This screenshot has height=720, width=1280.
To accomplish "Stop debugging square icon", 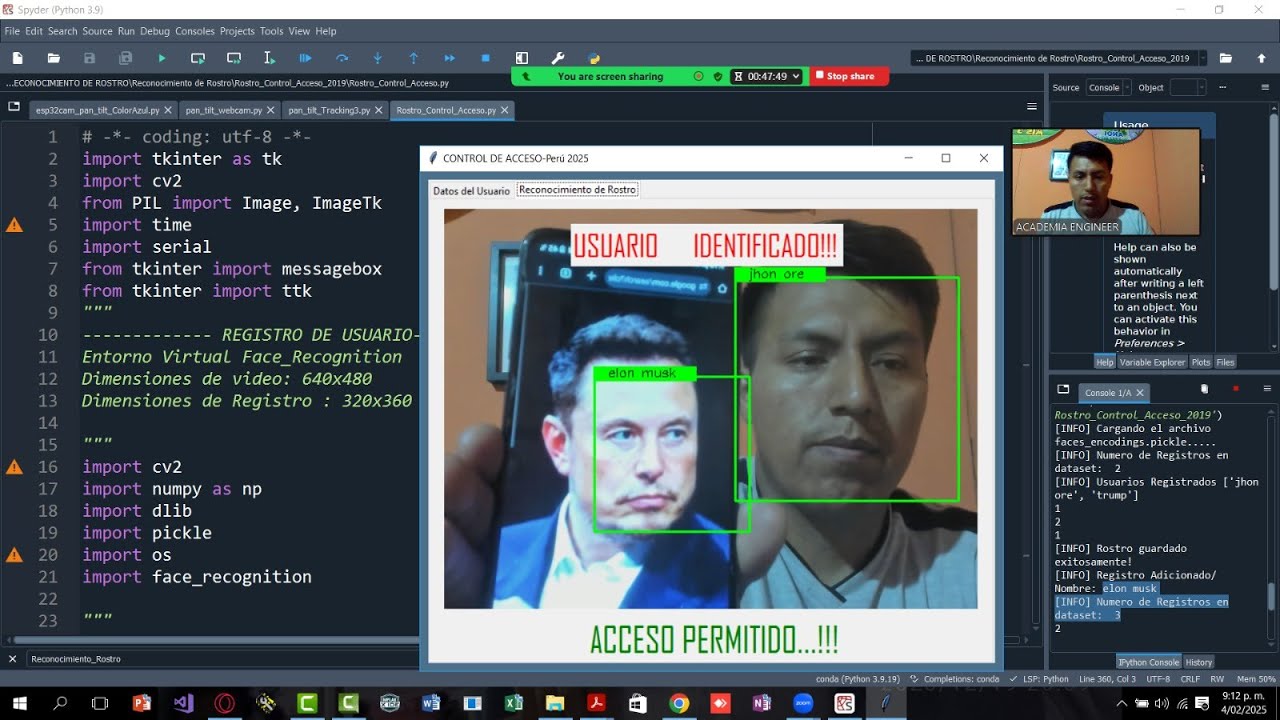I will [486, 58].
